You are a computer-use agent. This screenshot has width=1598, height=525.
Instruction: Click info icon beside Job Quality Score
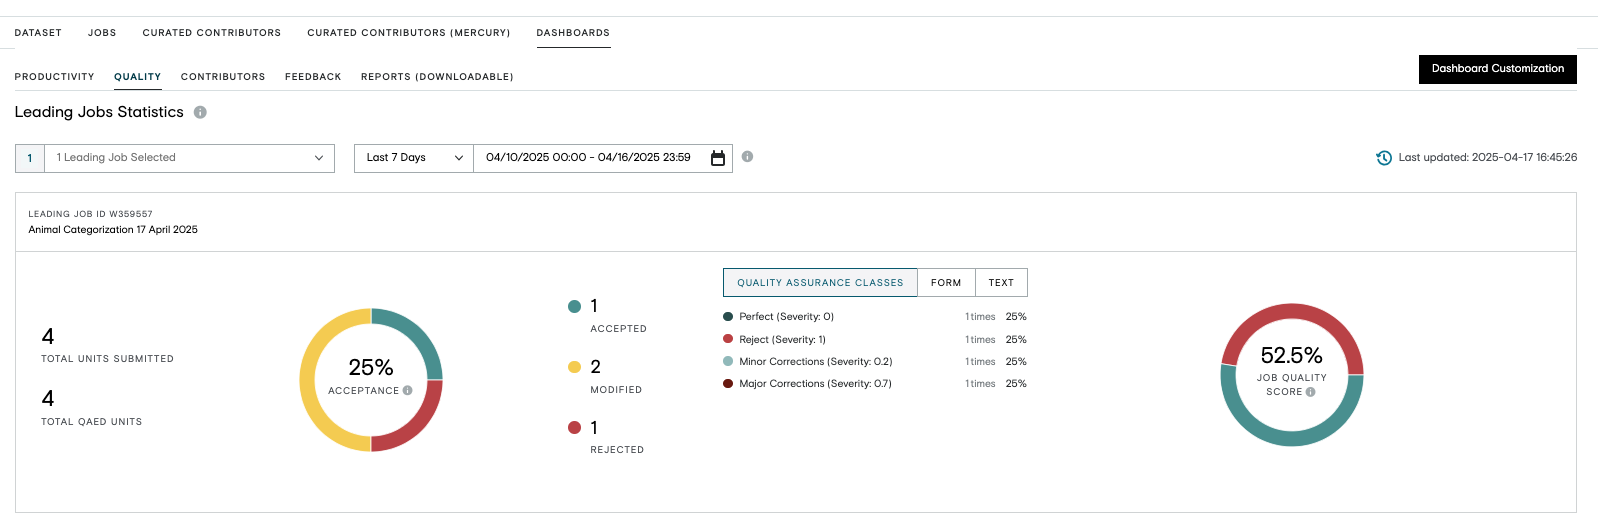click(x=1310, y=392)
